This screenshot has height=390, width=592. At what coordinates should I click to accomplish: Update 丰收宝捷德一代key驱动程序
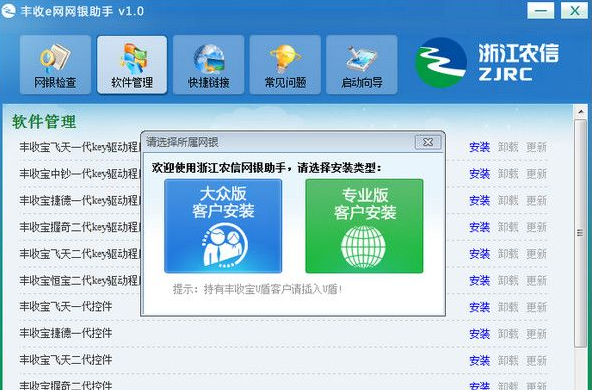[536, 200]
